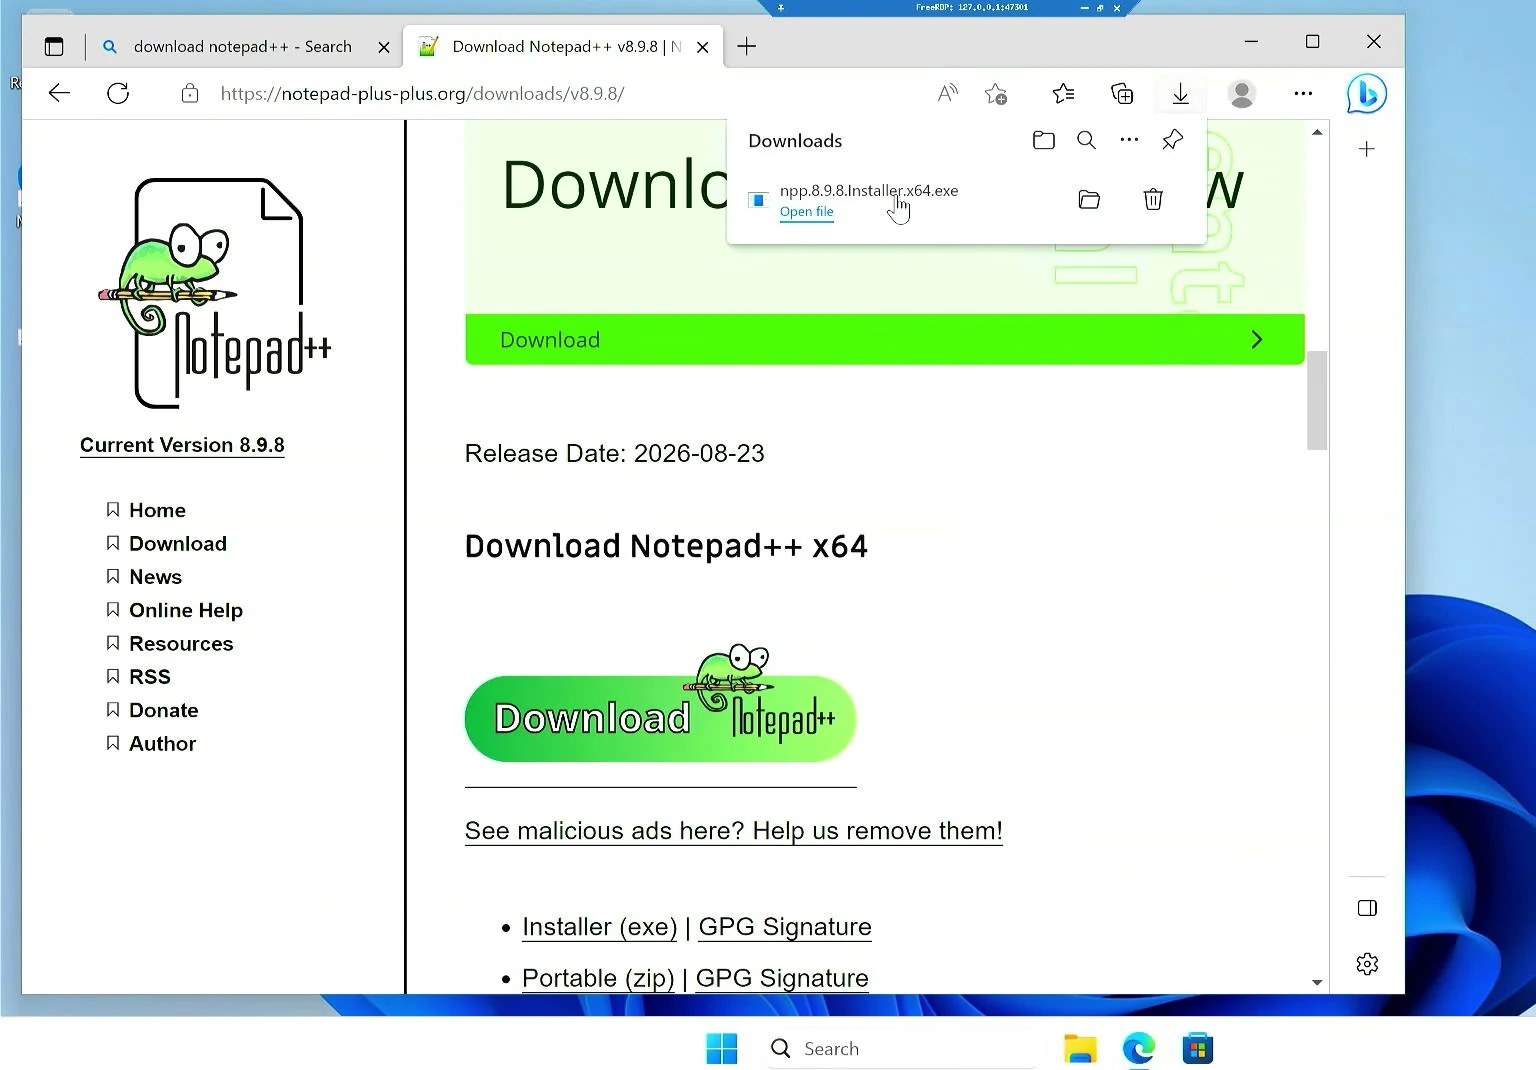Click the site lock icon in address bar
The width and height of the screenshot is (1536, 1070).
point(190,93)
